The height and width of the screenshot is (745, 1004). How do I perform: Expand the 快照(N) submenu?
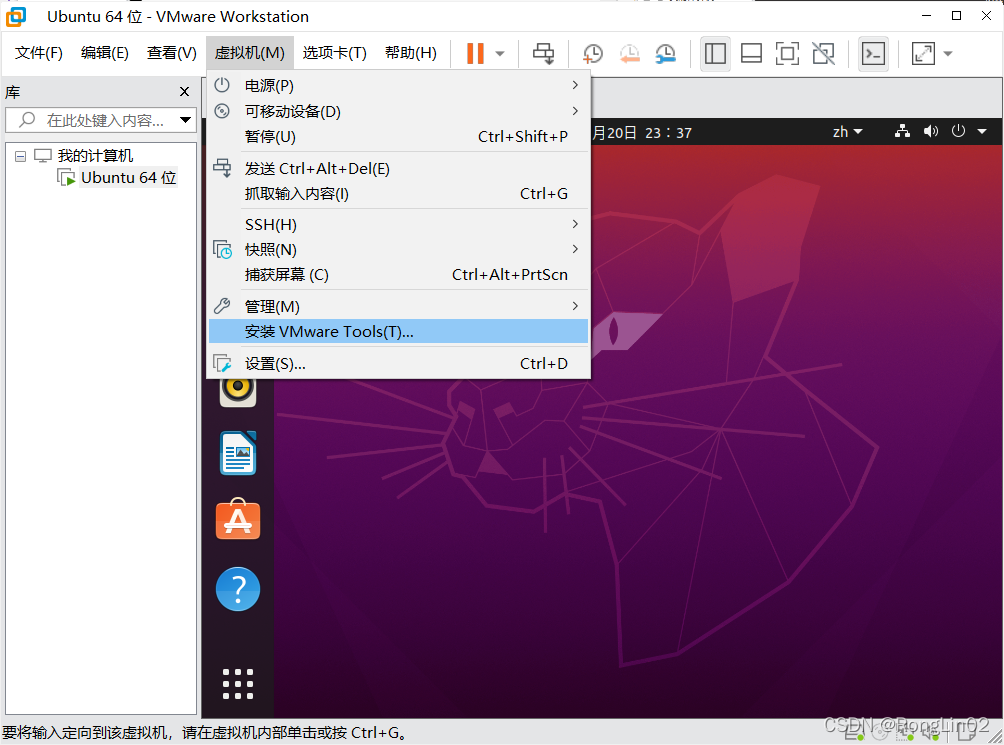(x=398, y=250)
